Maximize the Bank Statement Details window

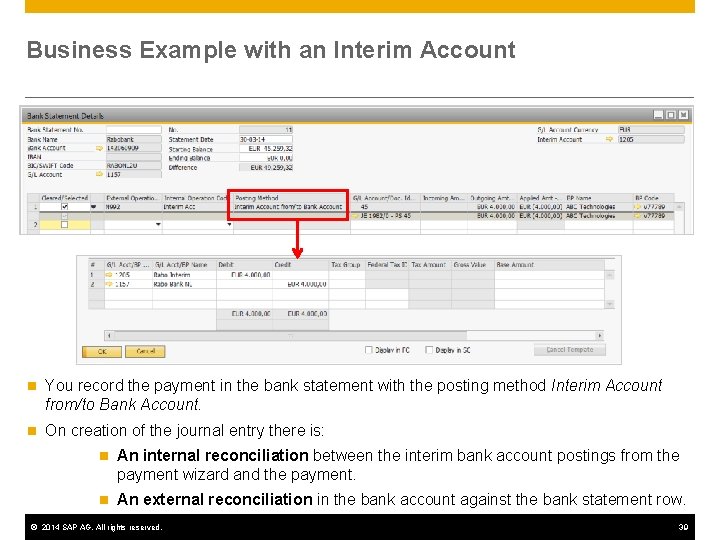click(x=671, y=115)
